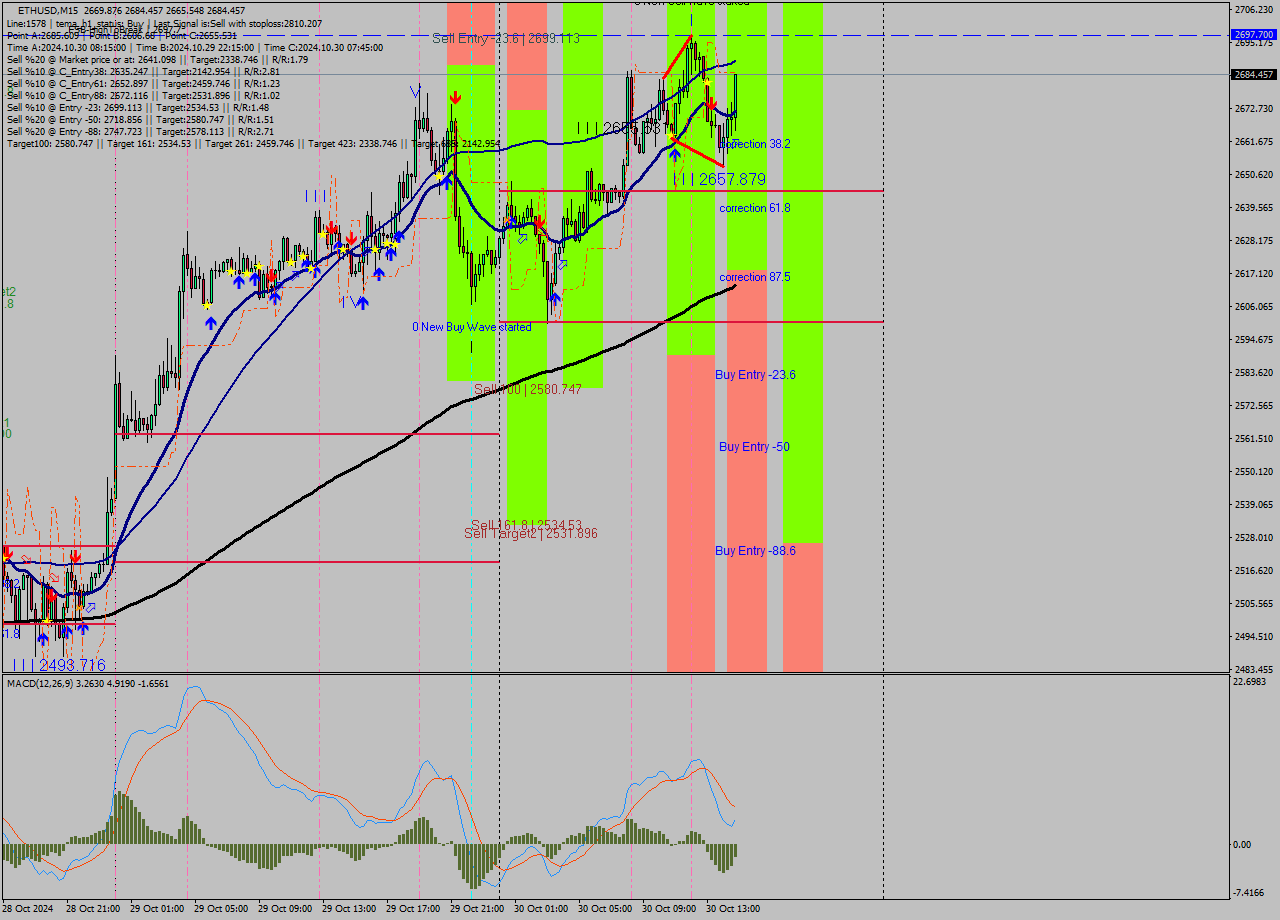Click the '30 Oct 13:00' time axis label
This screenshot has width=1280, height=920.
pyautogui.click(x=734, y=909)
